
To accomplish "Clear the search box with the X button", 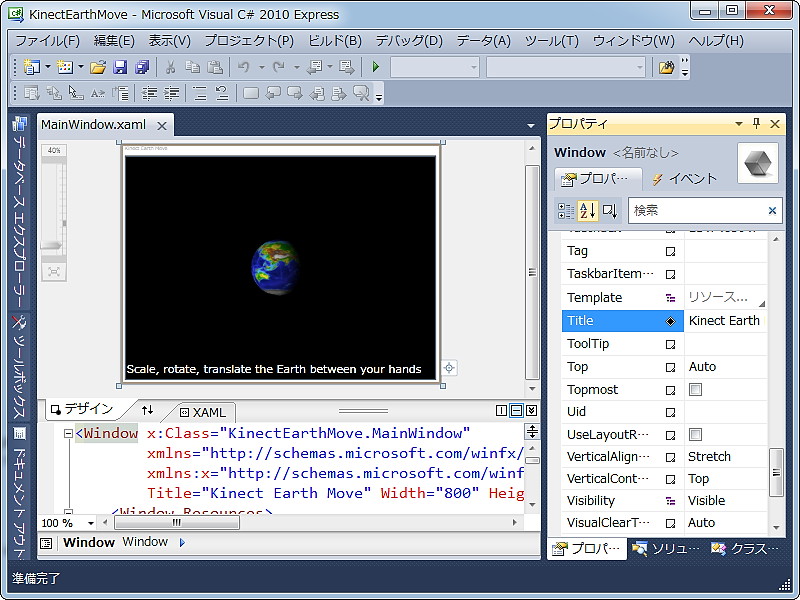I will point(772,210).
